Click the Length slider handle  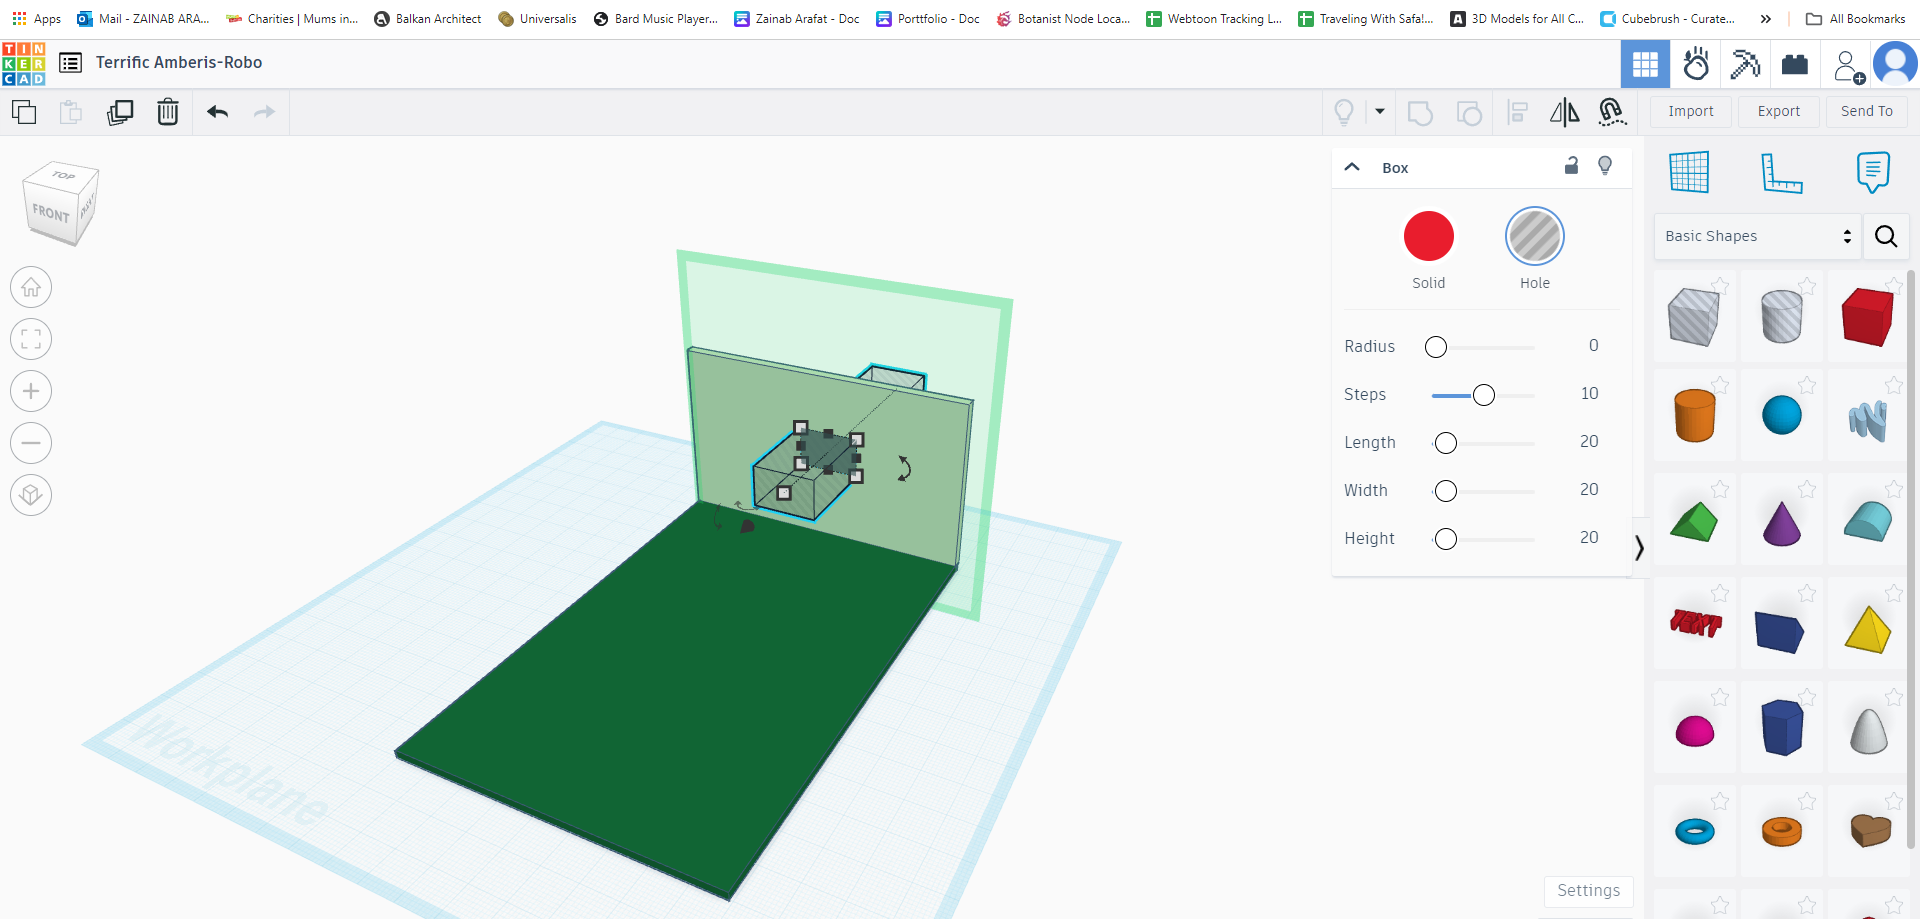(1446, 443)
